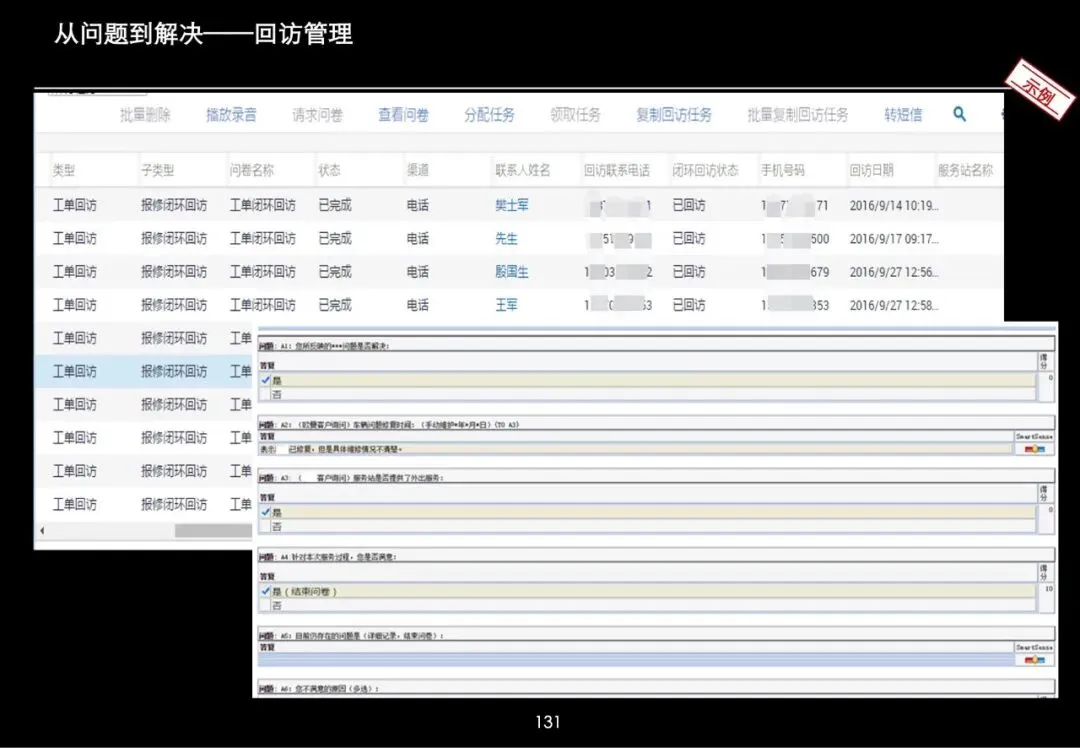The height and width of the screenshot is (748, 1080).
Task: Sort by the 问卷名称 column header
Action: [251, 170]
